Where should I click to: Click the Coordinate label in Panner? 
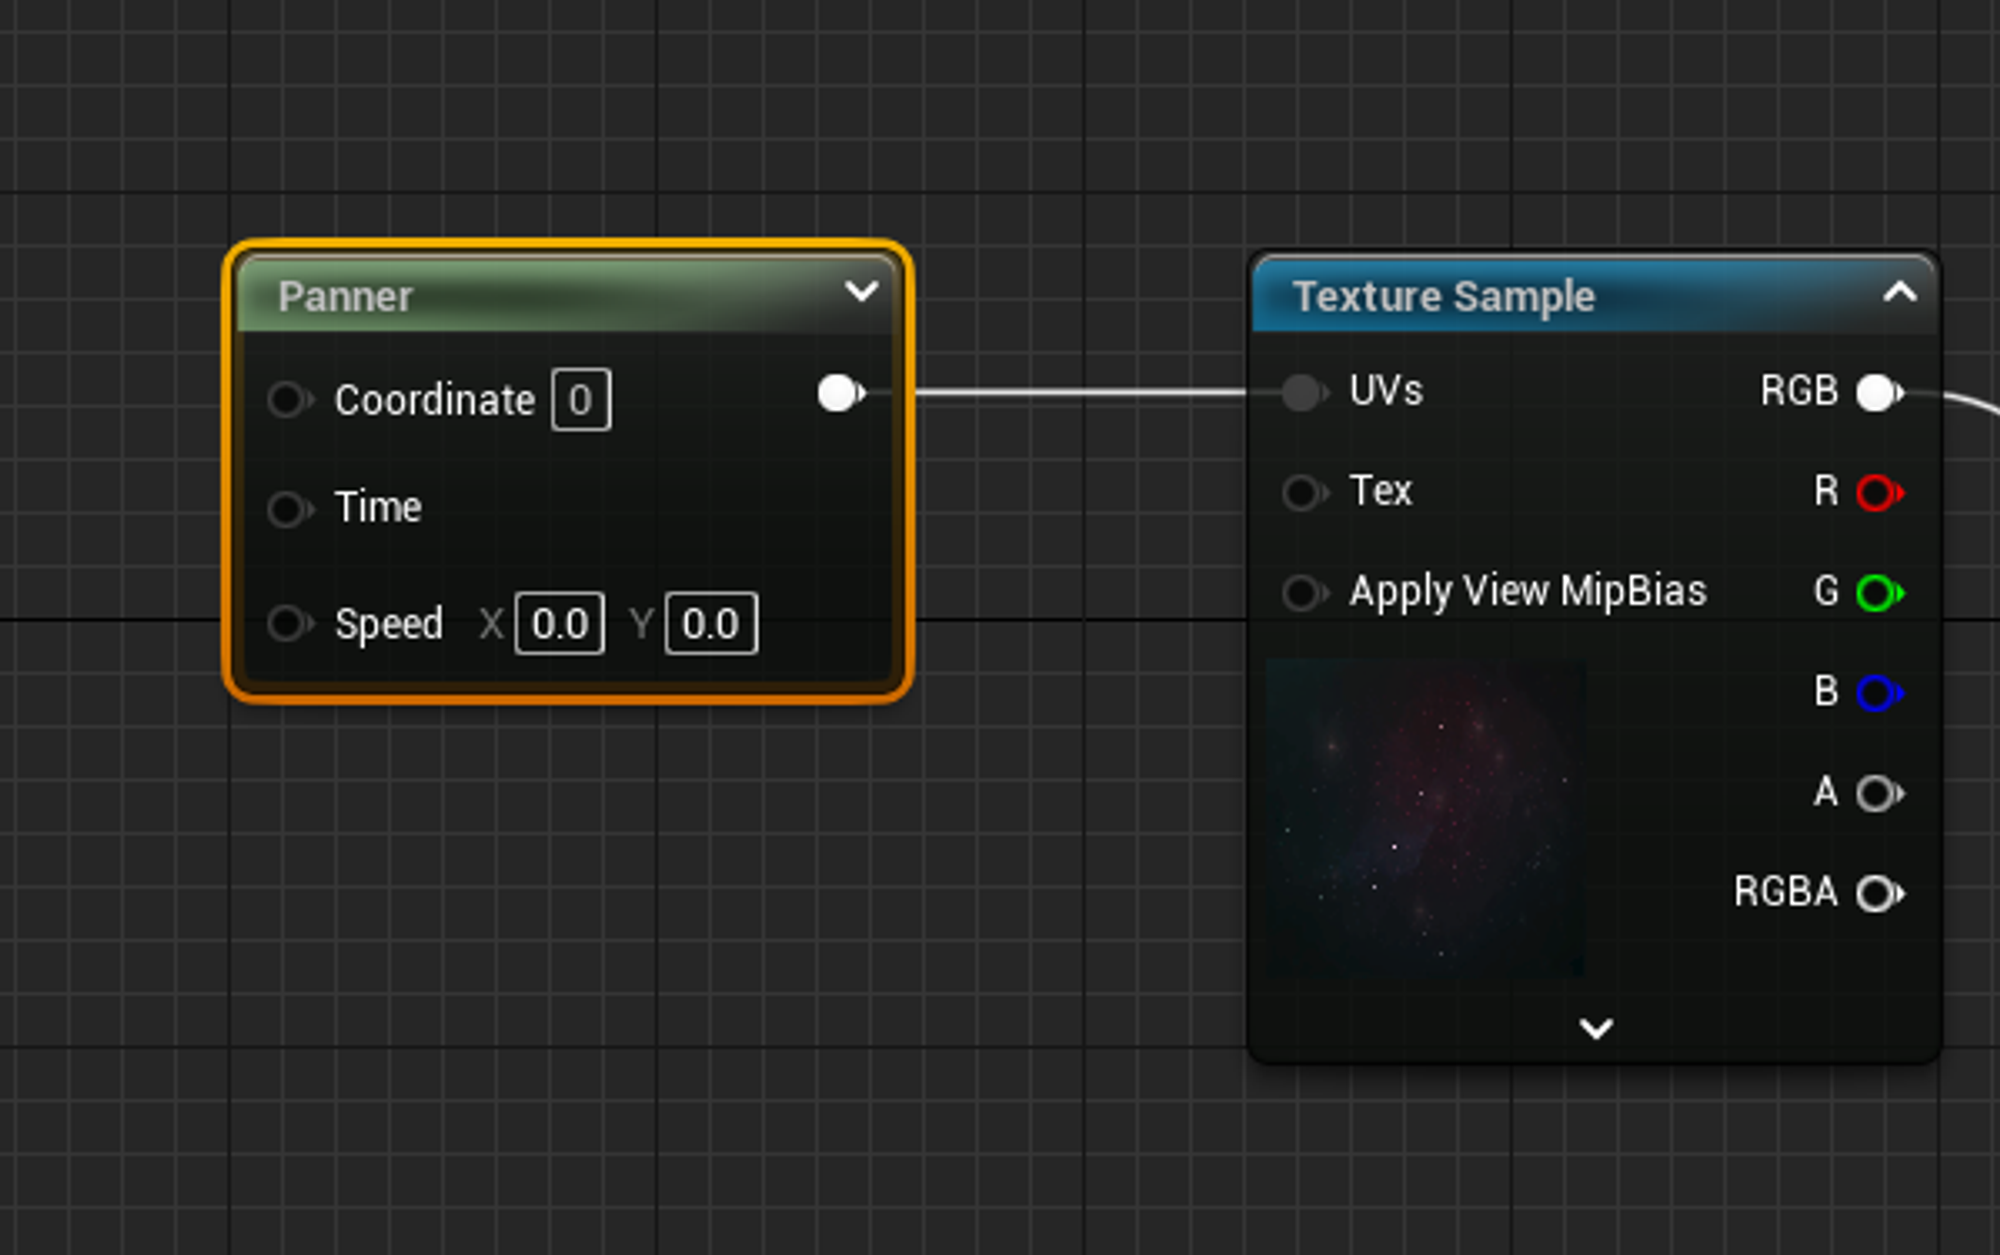[x=435, y=400]
